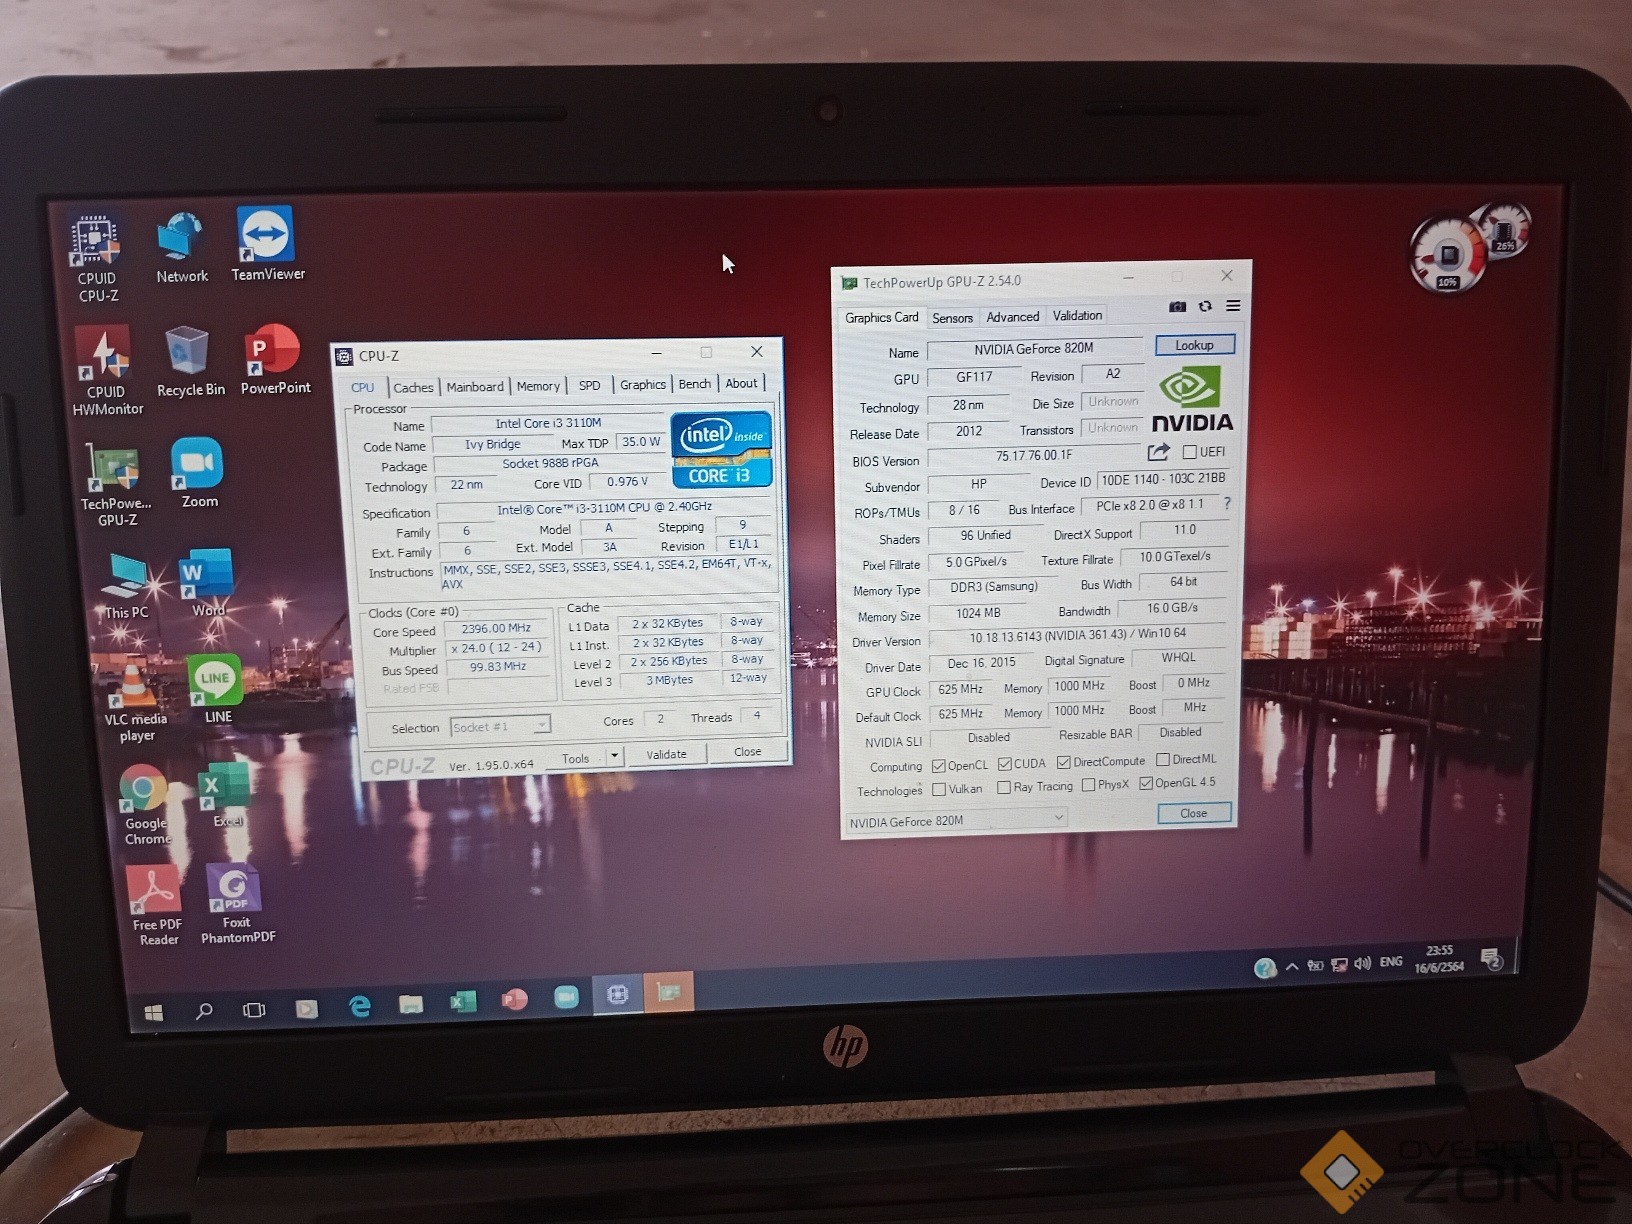Launch TeamViewer from the desktop
Image resolution: width=1632 pixels, height=1224 pixels.
(267, 244)
